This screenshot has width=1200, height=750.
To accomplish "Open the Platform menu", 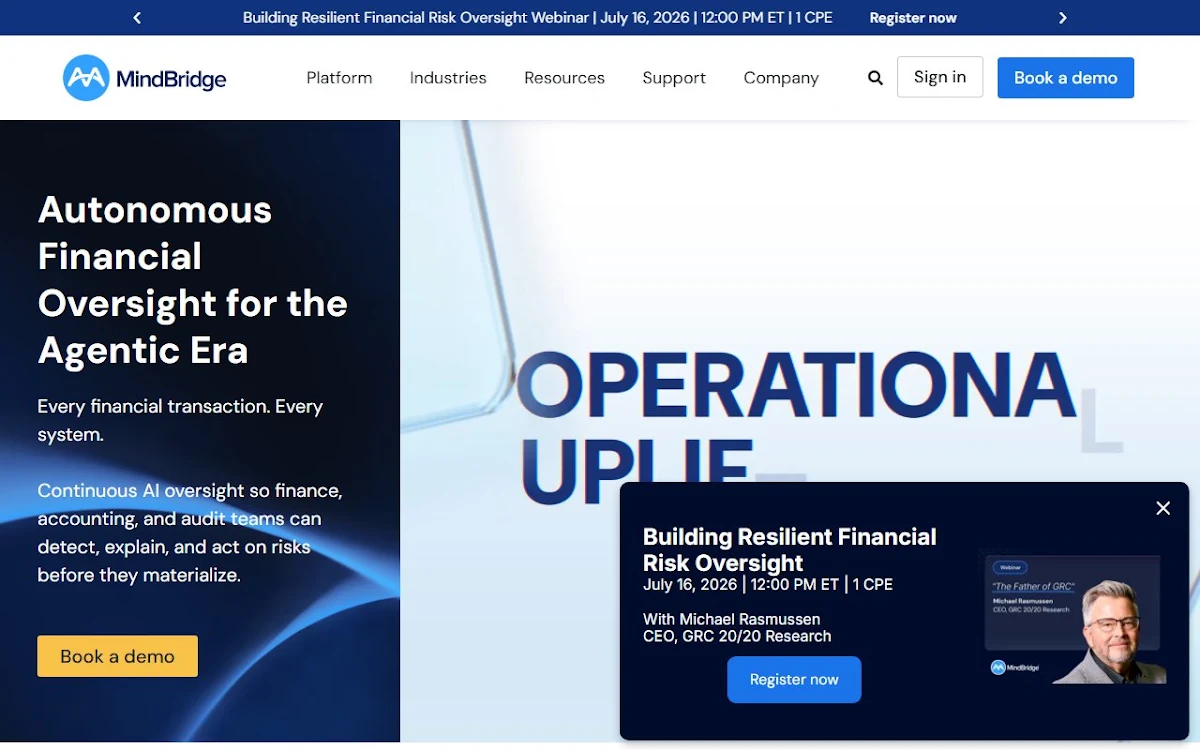I will point(339,78).
